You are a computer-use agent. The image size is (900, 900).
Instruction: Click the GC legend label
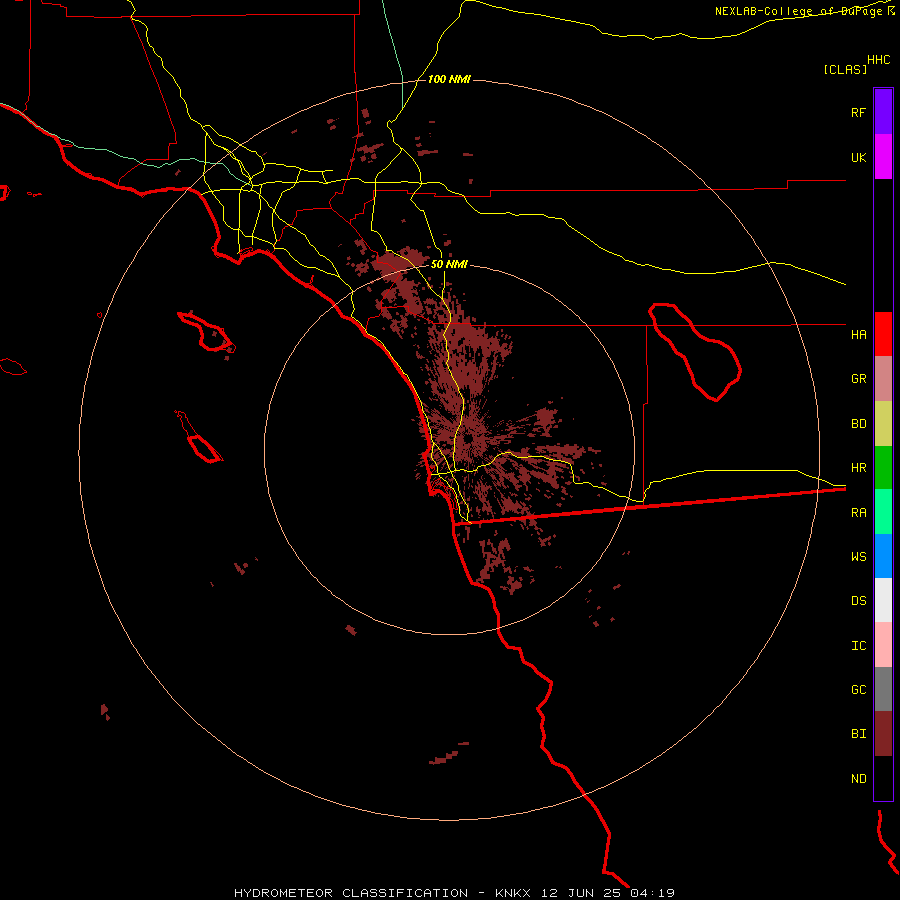(858, 690)
